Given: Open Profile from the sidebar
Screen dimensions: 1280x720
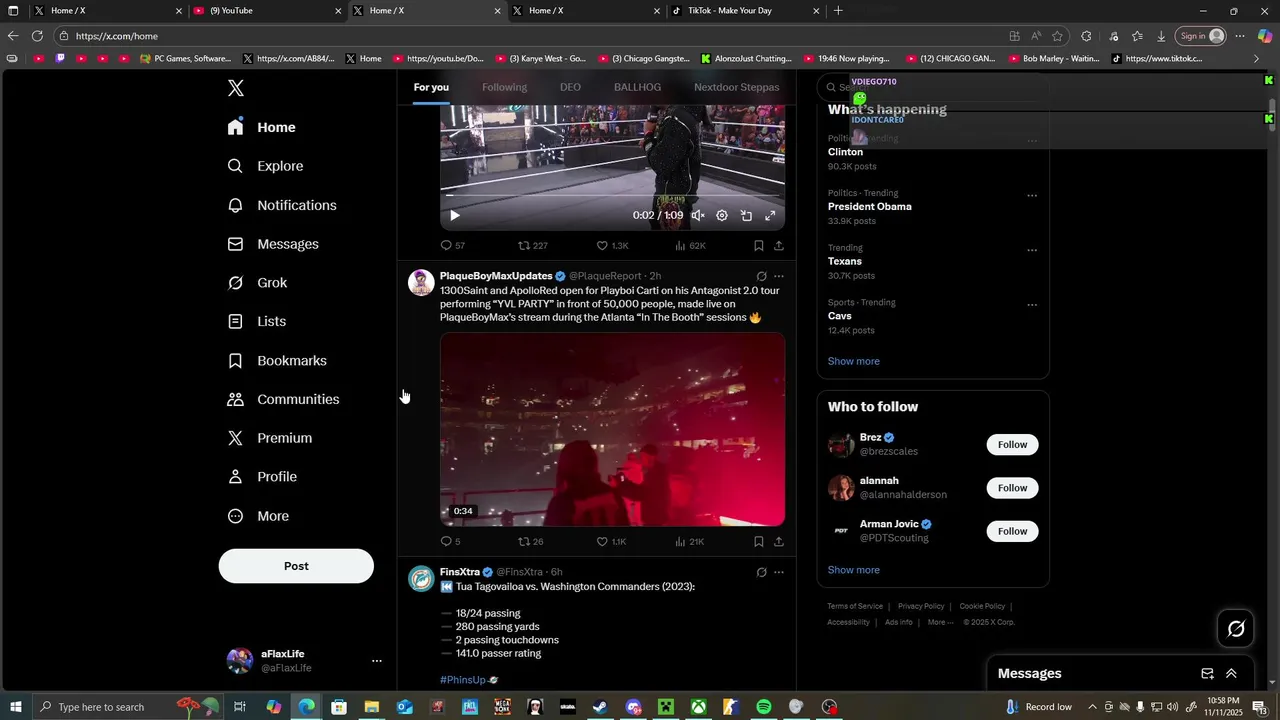Looking at the screenshot, I should pyautogui.click(x=262, y=477).
